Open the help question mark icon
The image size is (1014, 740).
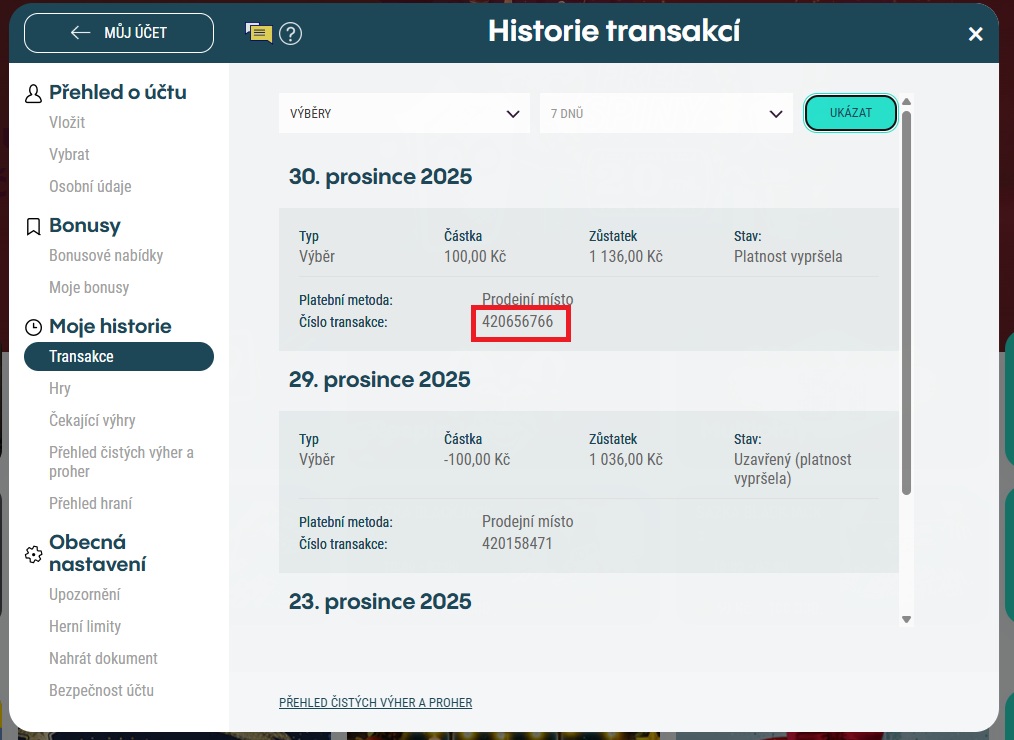click(x=290, y=33)
